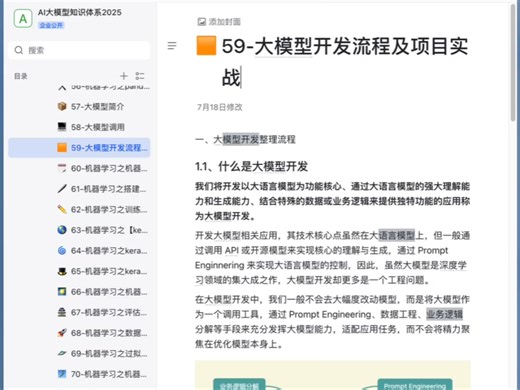This screenshot has width=520, height=390.
Task: Click the heading 一、大模型开发整理流程
Action: tap(245, 139)
